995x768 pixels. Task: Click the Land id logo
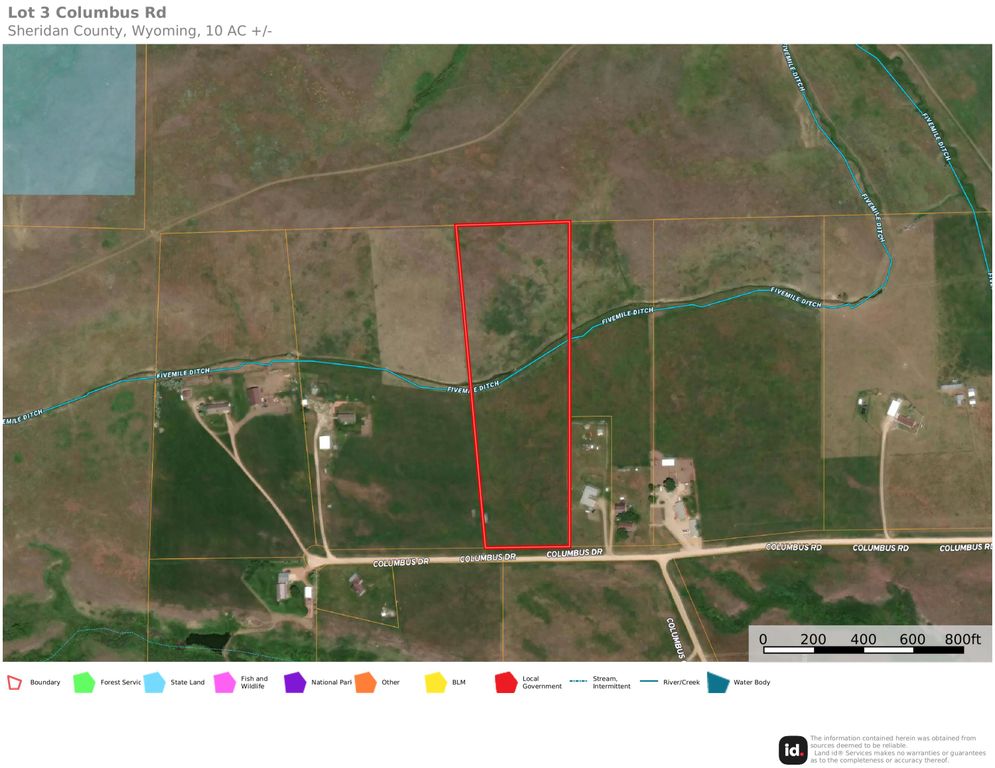point(793,750)
